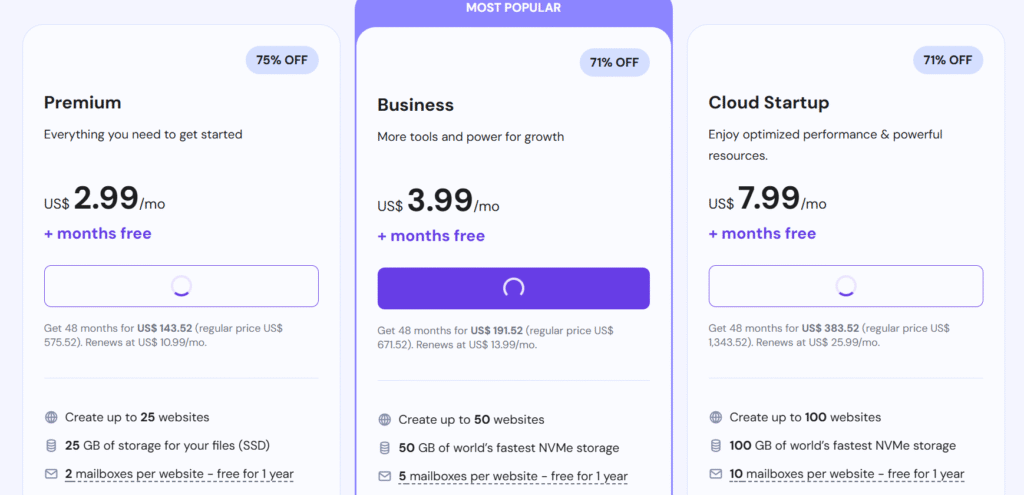Screen dimensions: 1024x495
Task: Click the globe icon in the Business plan
Action: pos(385,420)
